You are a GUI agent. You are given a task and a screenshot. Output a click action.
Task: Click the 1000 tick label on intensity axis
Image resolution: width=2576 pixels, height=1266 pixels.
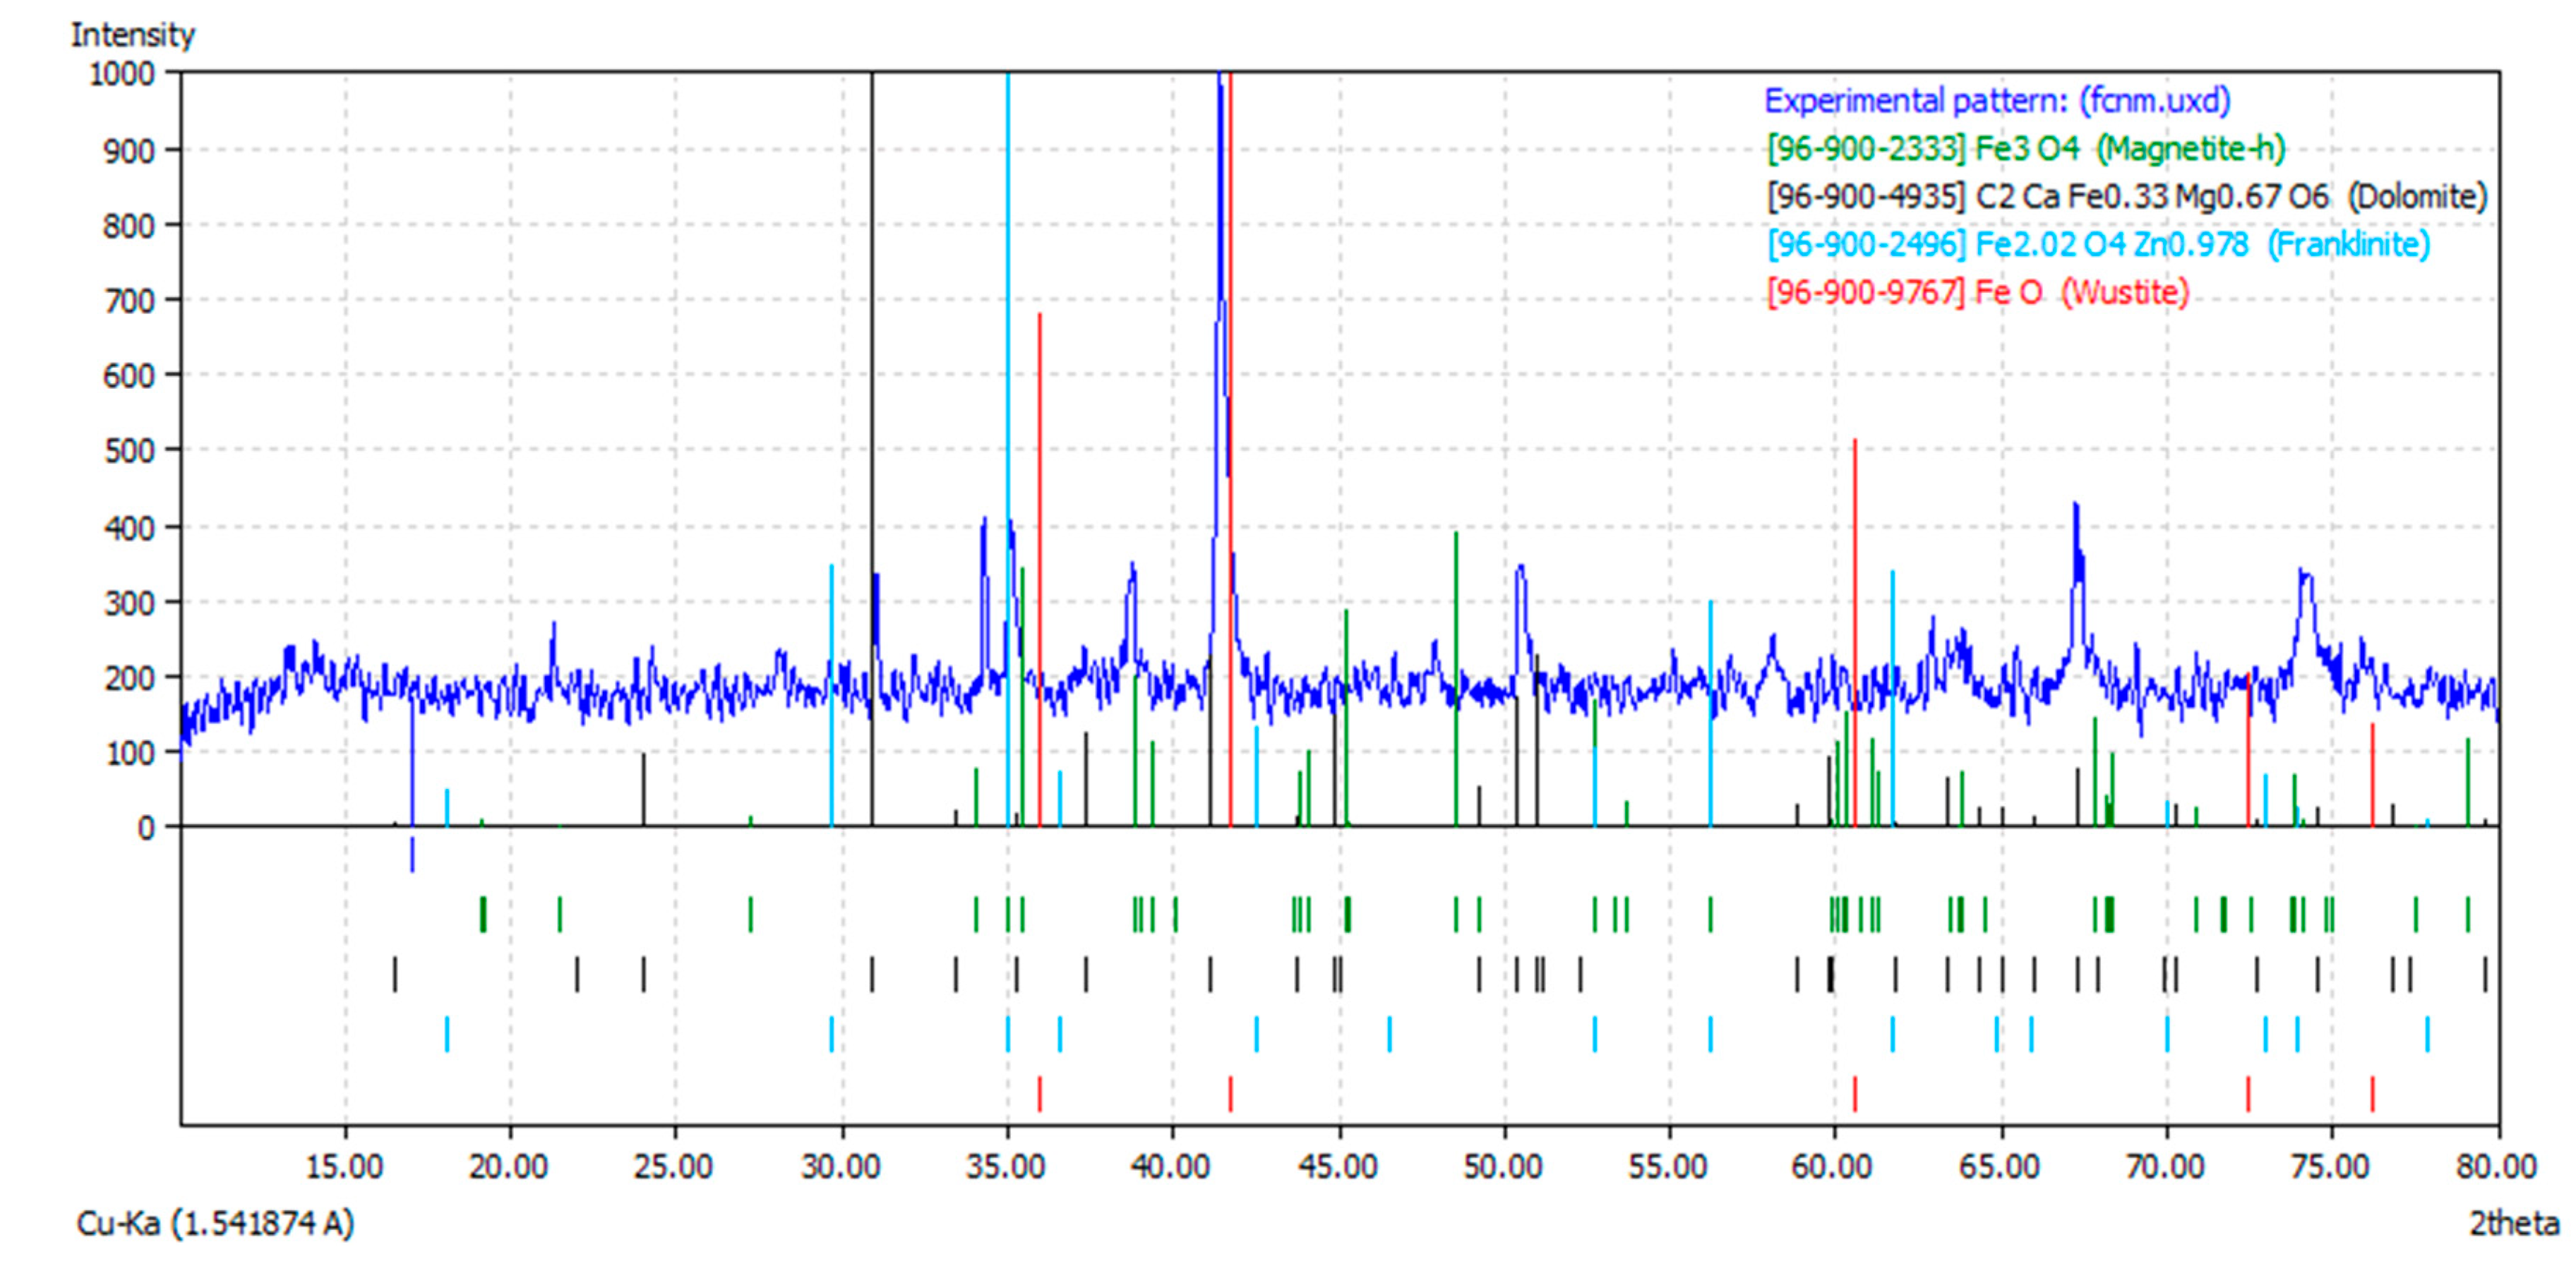pyautogui.click(x=122, y=74)
